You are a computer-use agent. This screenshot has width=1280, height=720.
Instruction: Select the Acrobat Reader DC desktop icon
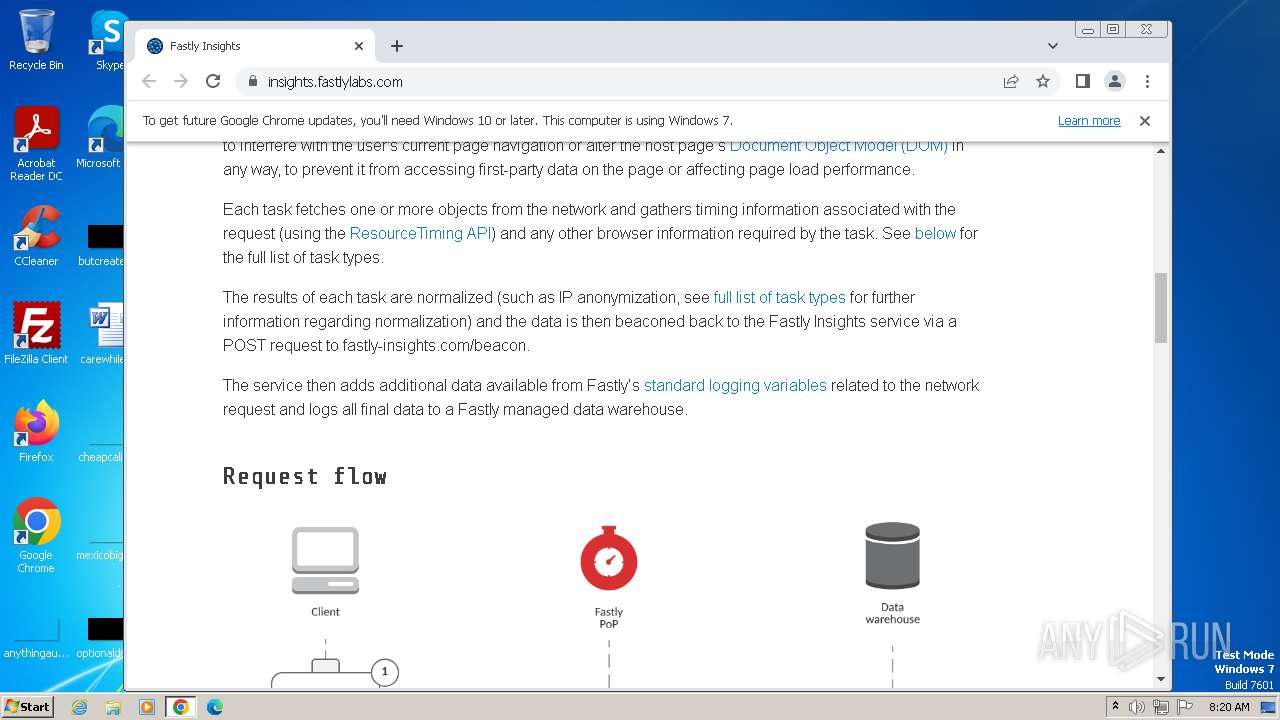[36, 144]
